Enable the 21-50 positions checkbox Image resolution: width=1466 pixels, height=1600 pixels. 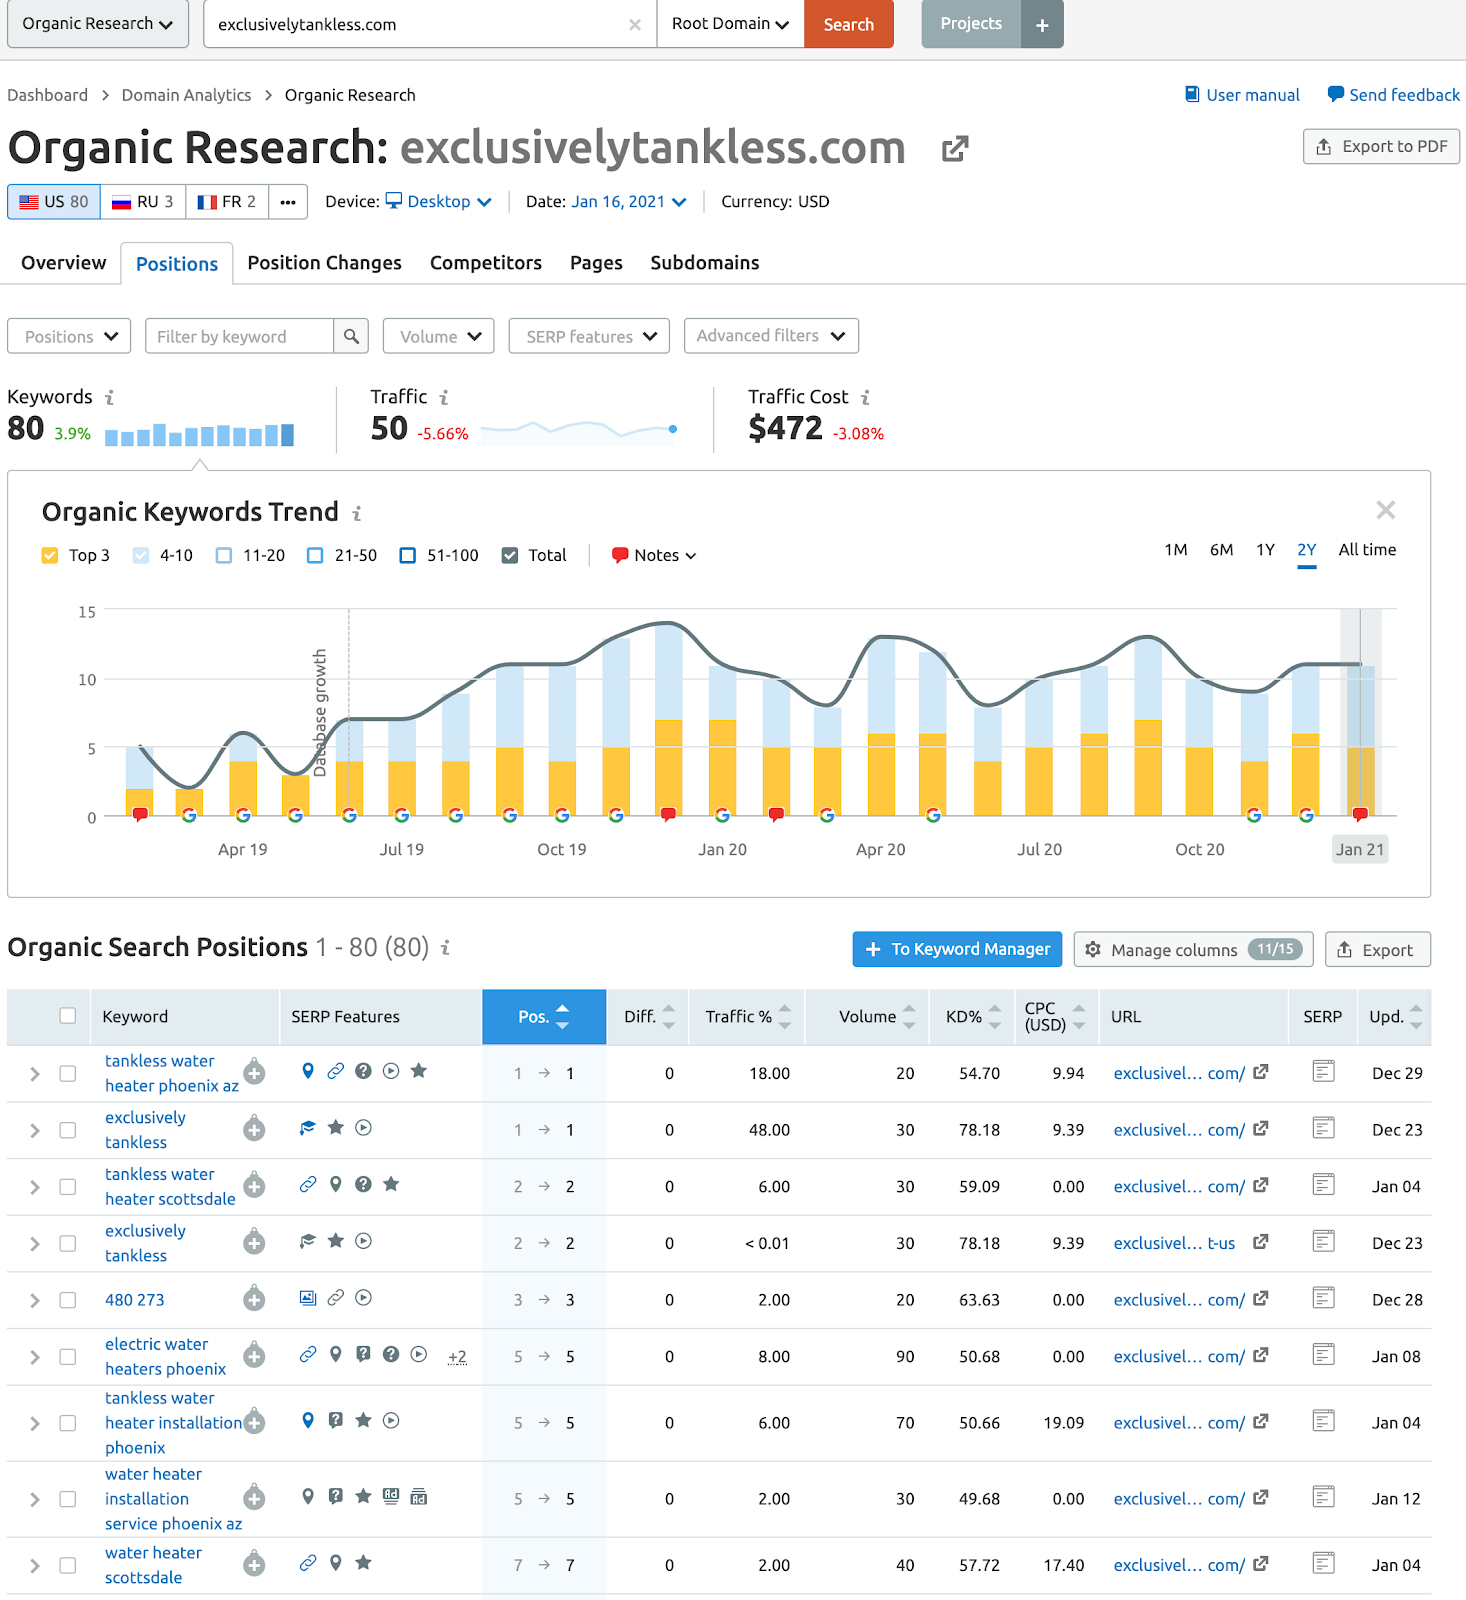(x=315, y=555)
